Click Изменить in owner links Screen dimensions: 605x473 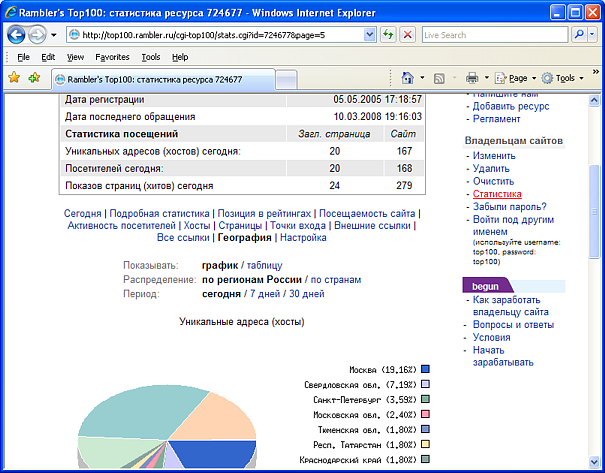tap(494, 156)
